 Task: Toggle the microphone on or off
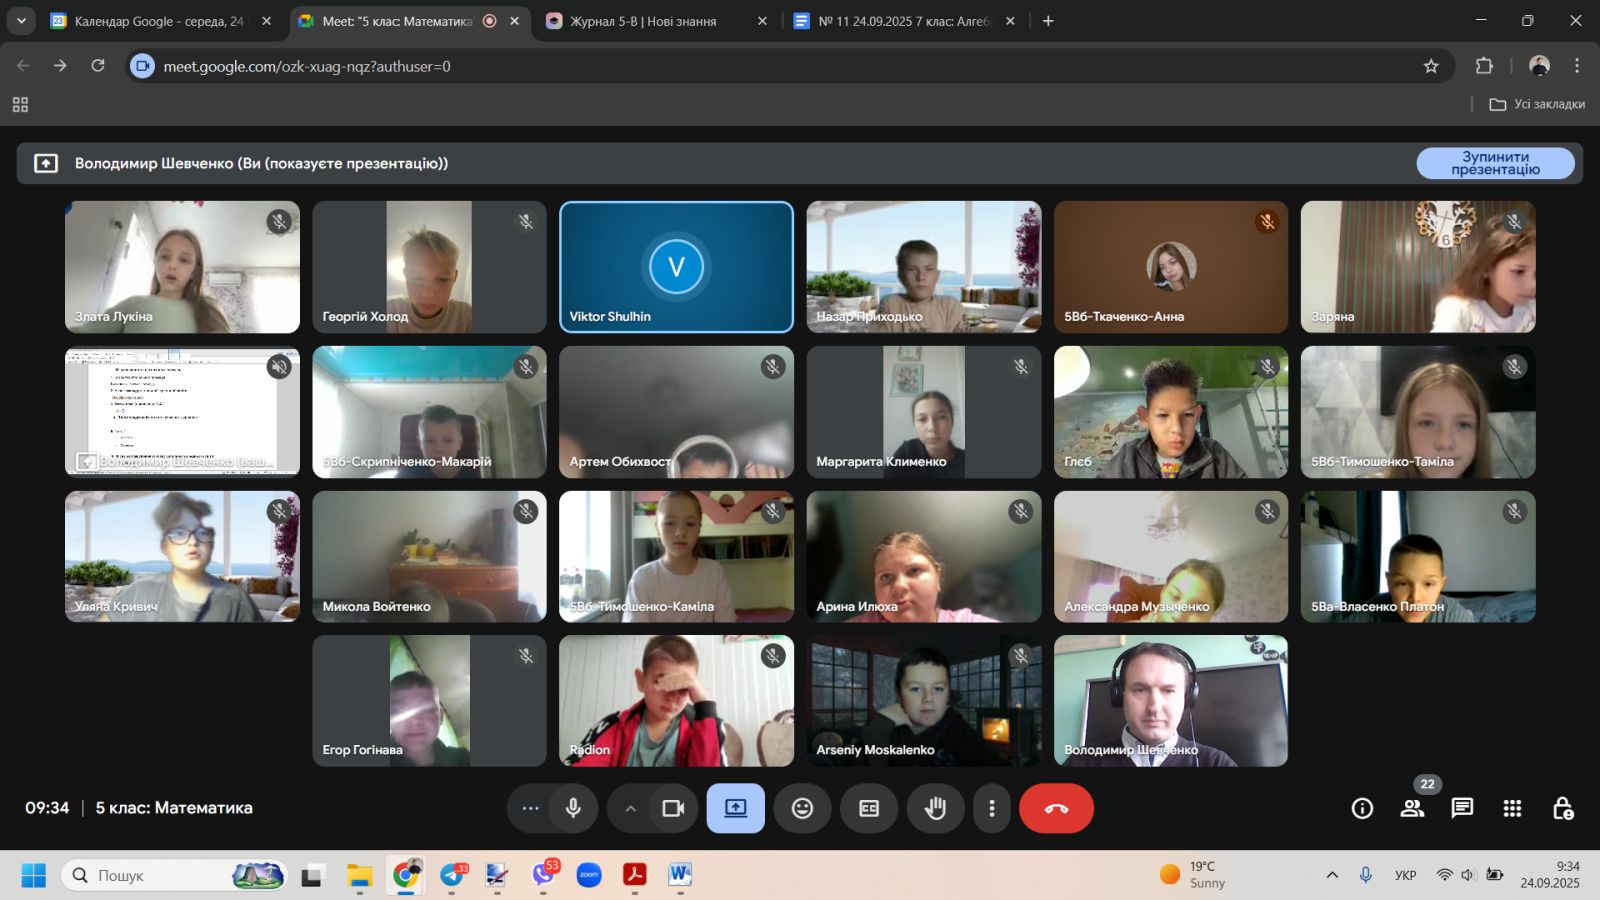(x=573, y=808)
